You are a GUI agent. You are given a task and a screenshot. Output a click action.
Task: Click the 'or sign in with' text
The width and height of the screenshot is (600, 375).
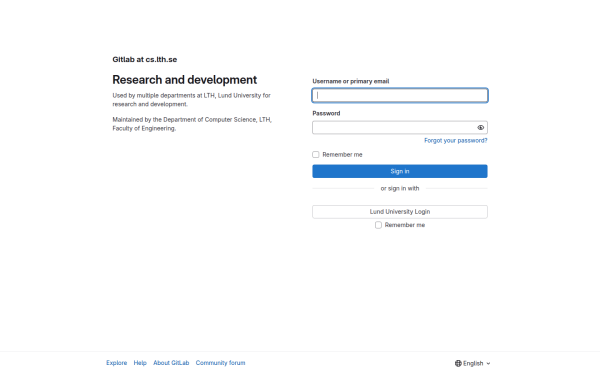click(400, 188)
